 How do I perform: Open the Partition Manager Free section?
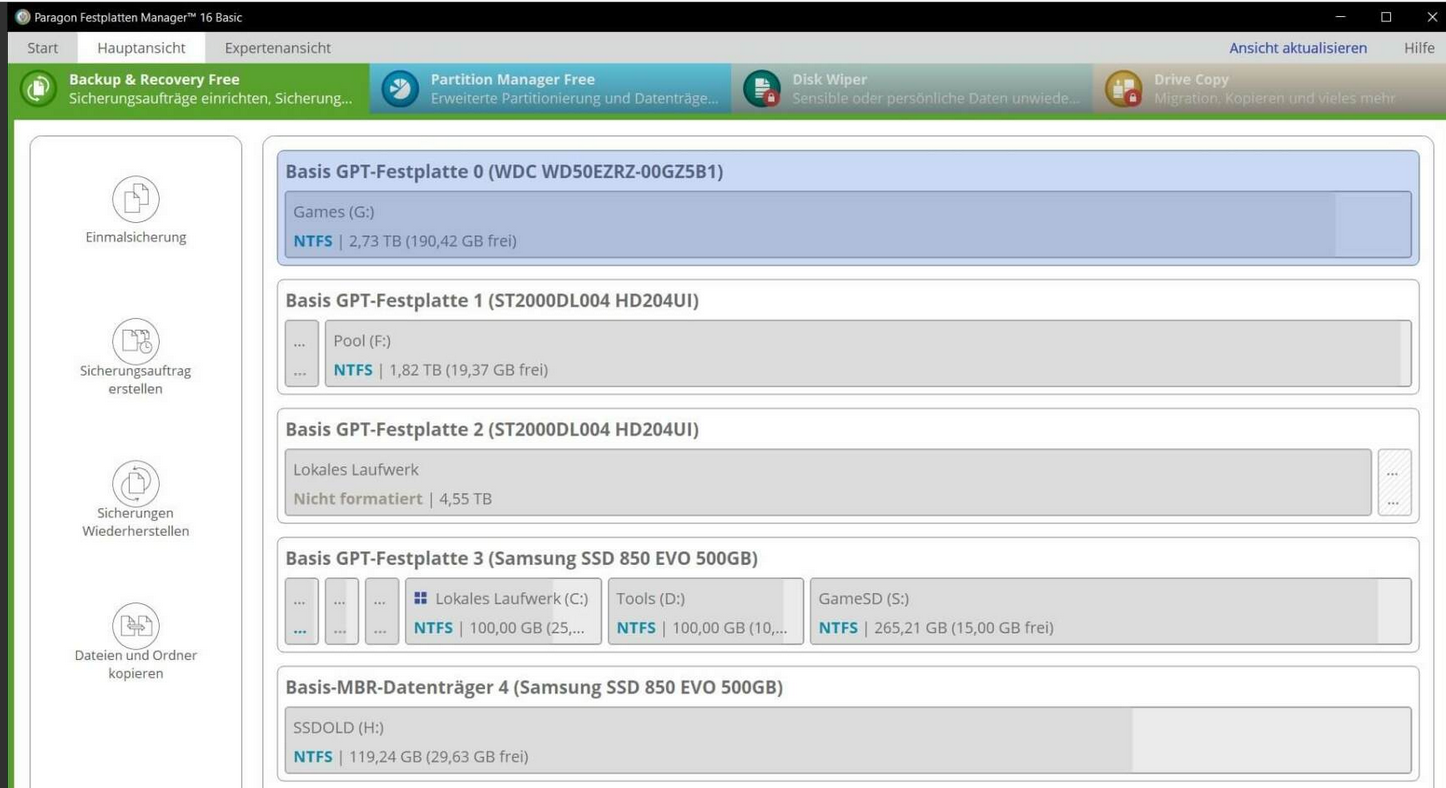(550, 88)
